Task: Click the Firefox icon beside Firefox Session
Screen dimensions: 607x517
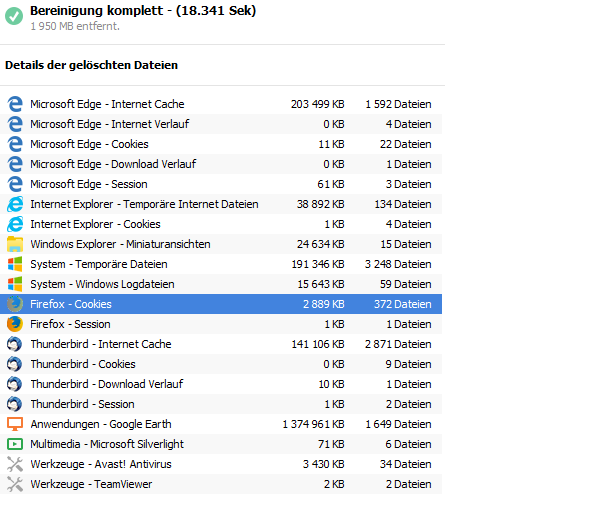Action: (x=15, y=324)
